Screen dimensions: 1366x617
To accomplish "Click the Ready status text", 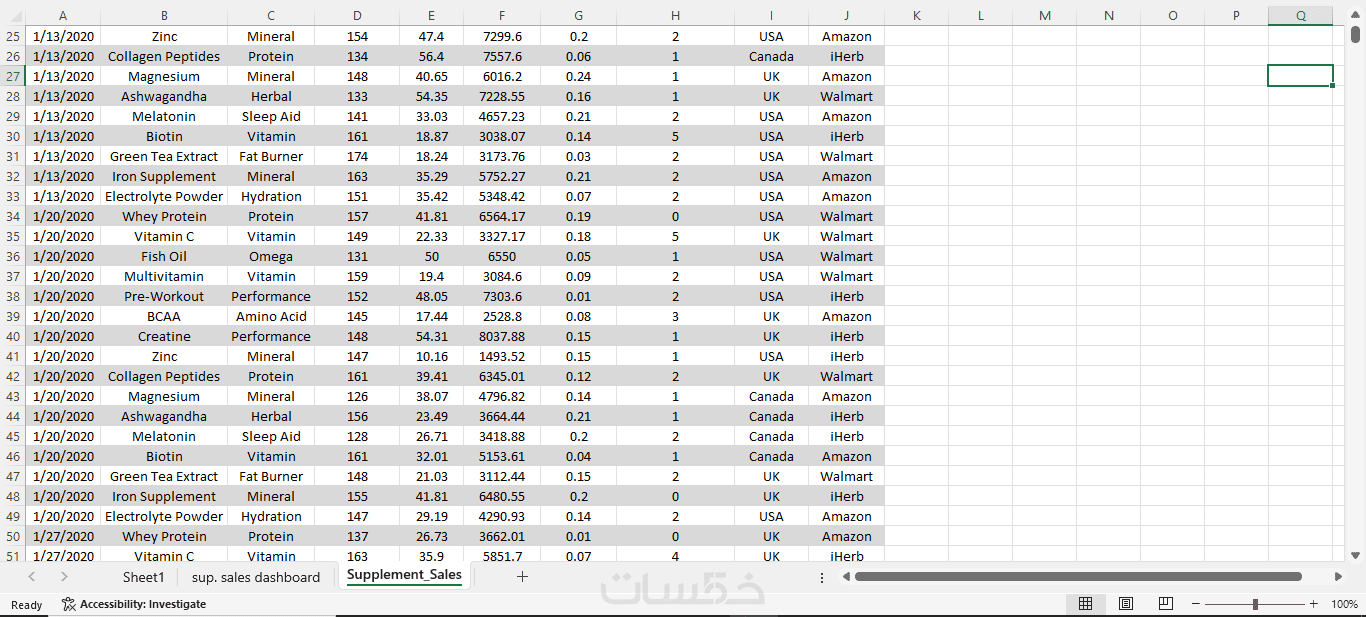I will tap(27, 604).
